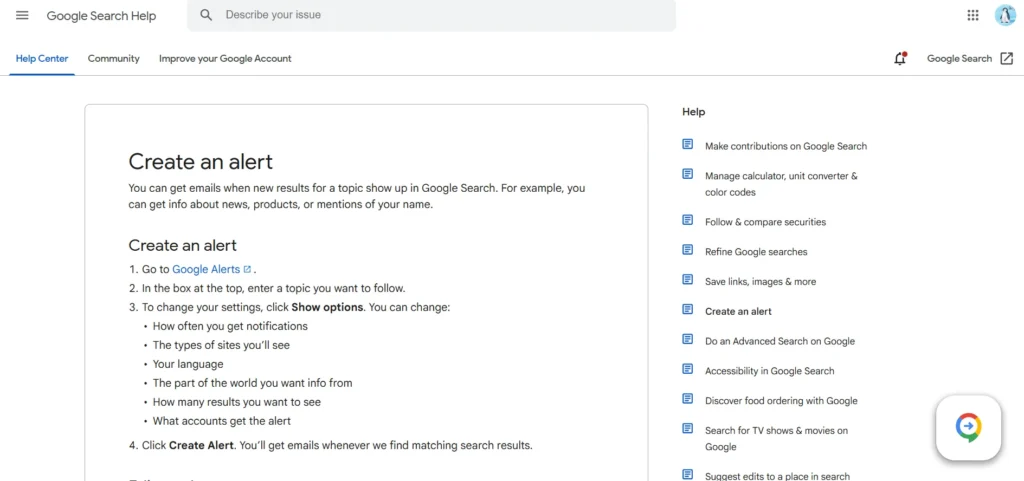Viewport: 1024px width, 481px height.
Task: Open Follow & compare securities article
Action: click(x=765, y=222)
